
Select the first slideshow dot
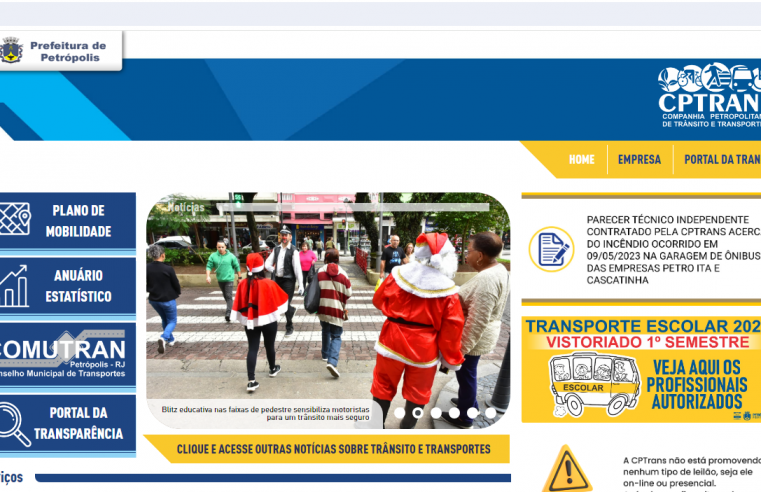pyautogui.click(x=399, y=413)
